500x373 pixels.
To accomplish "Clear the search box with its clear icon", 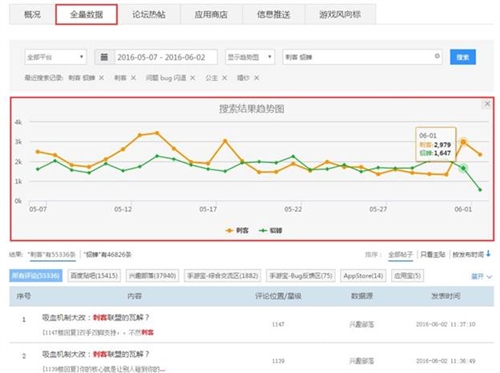I will [x=437, y=56].
